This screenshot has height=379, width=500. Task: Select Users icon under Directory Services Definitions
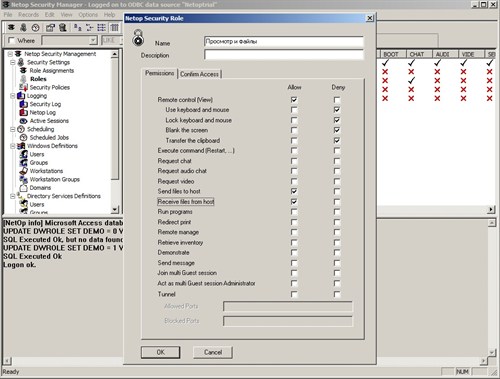(23, 204)
